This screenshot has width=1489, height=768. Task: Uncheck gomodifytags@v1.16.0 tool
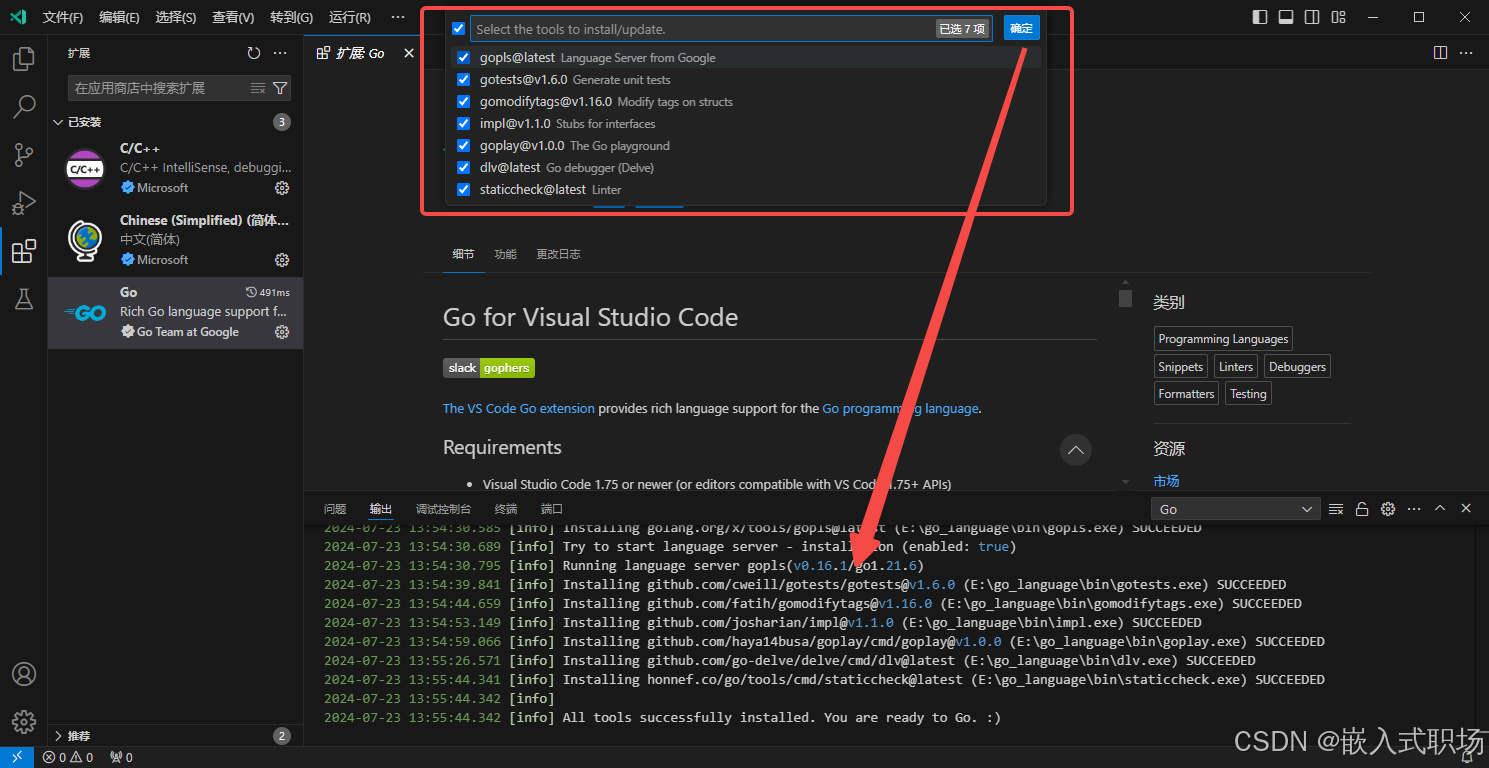coord(463,102)
